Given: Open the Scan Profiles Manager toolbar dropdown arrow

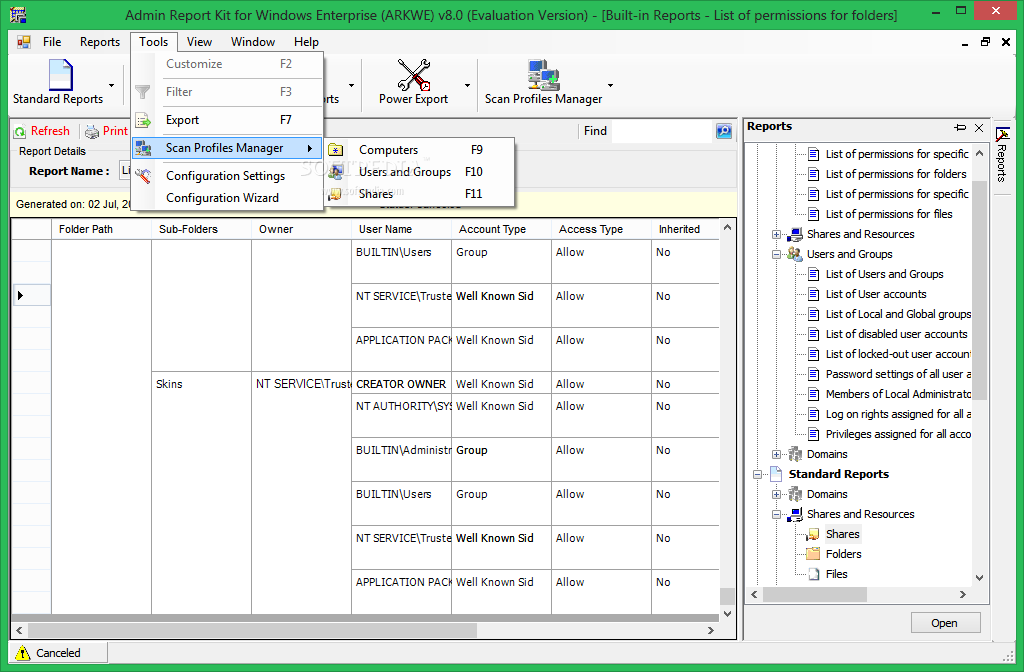Looking at the screenshot, I should (611, 86).
